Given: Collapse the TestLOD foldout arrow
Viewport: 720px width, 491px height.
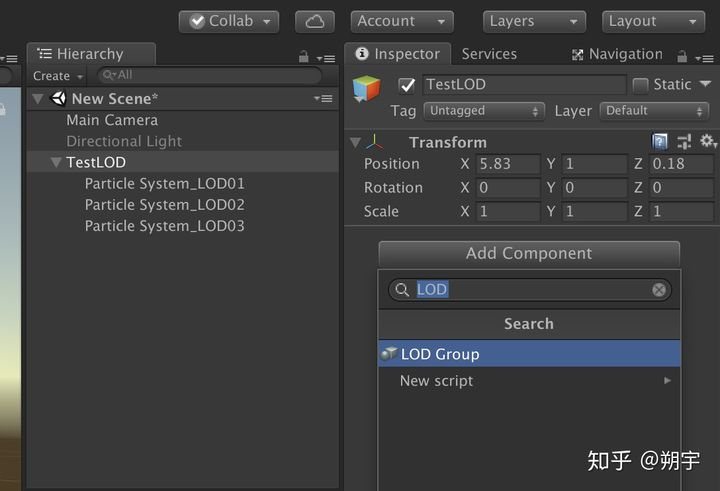Looking at the screenshot, I should 56,162.
